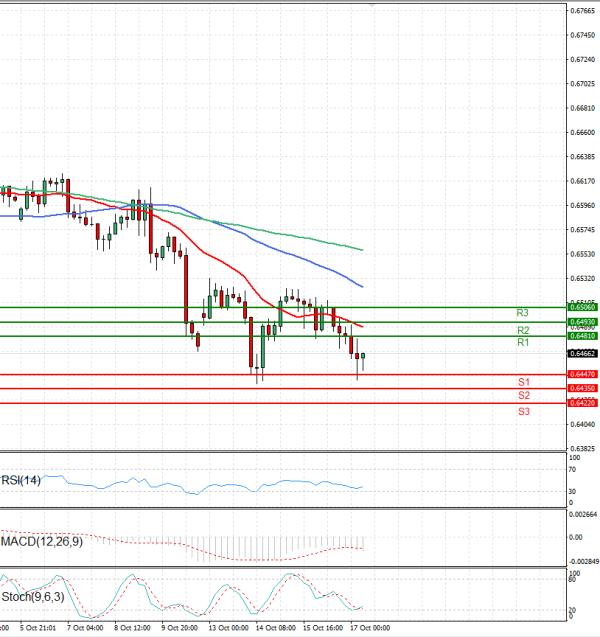Click the S2 support label
The width and height of the screenshot is (600, 637).
tap(523, 396)
